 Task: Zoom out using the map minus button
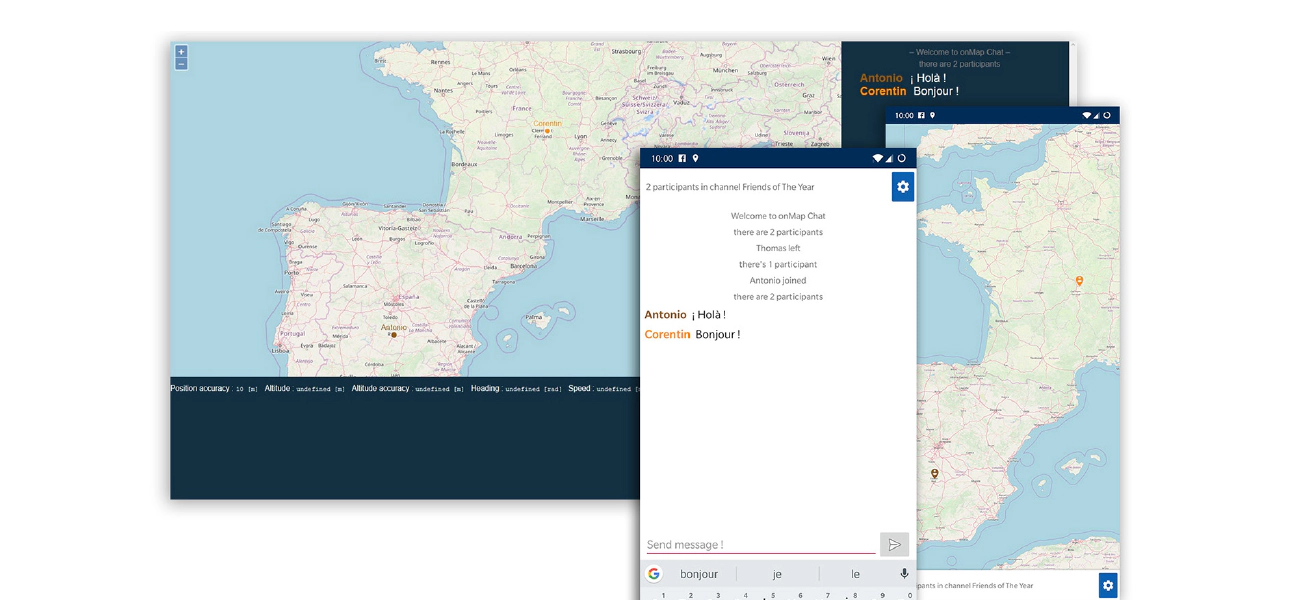(180, 62)
